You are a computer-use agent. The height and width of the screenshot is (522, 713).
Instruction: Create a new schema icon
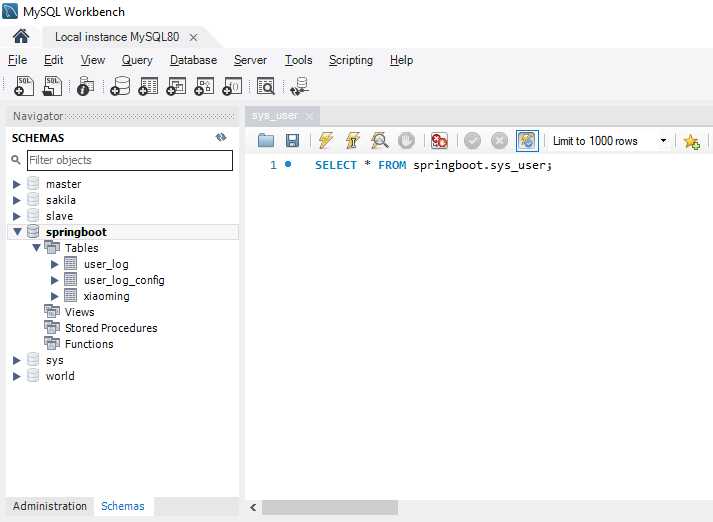click(x=121, y=86)
